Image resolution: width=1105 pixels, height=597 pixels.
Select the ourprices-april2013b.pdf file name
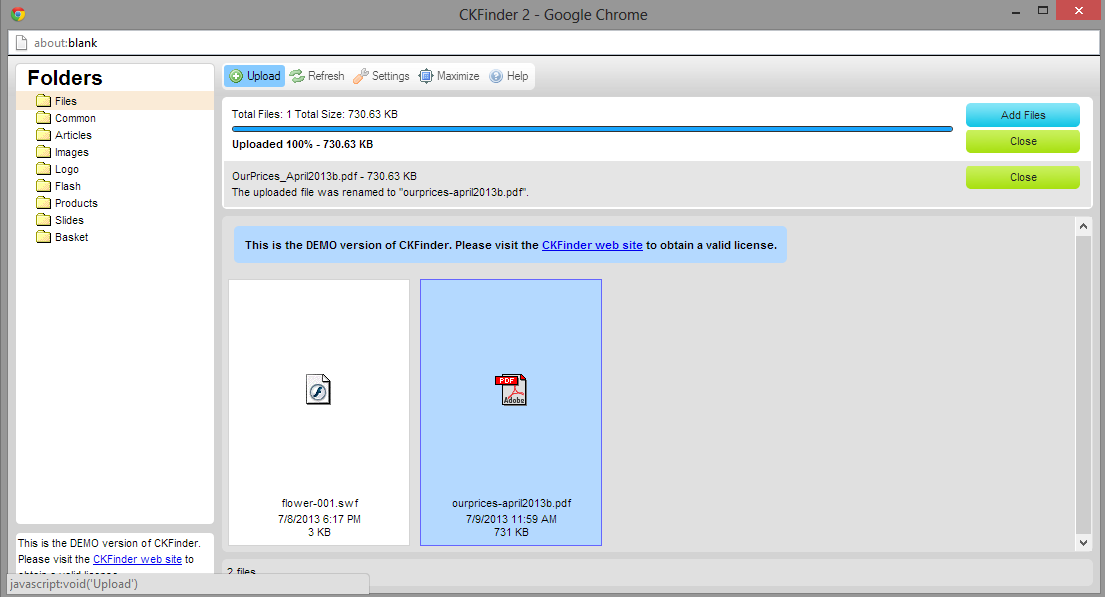click(511, 503)
